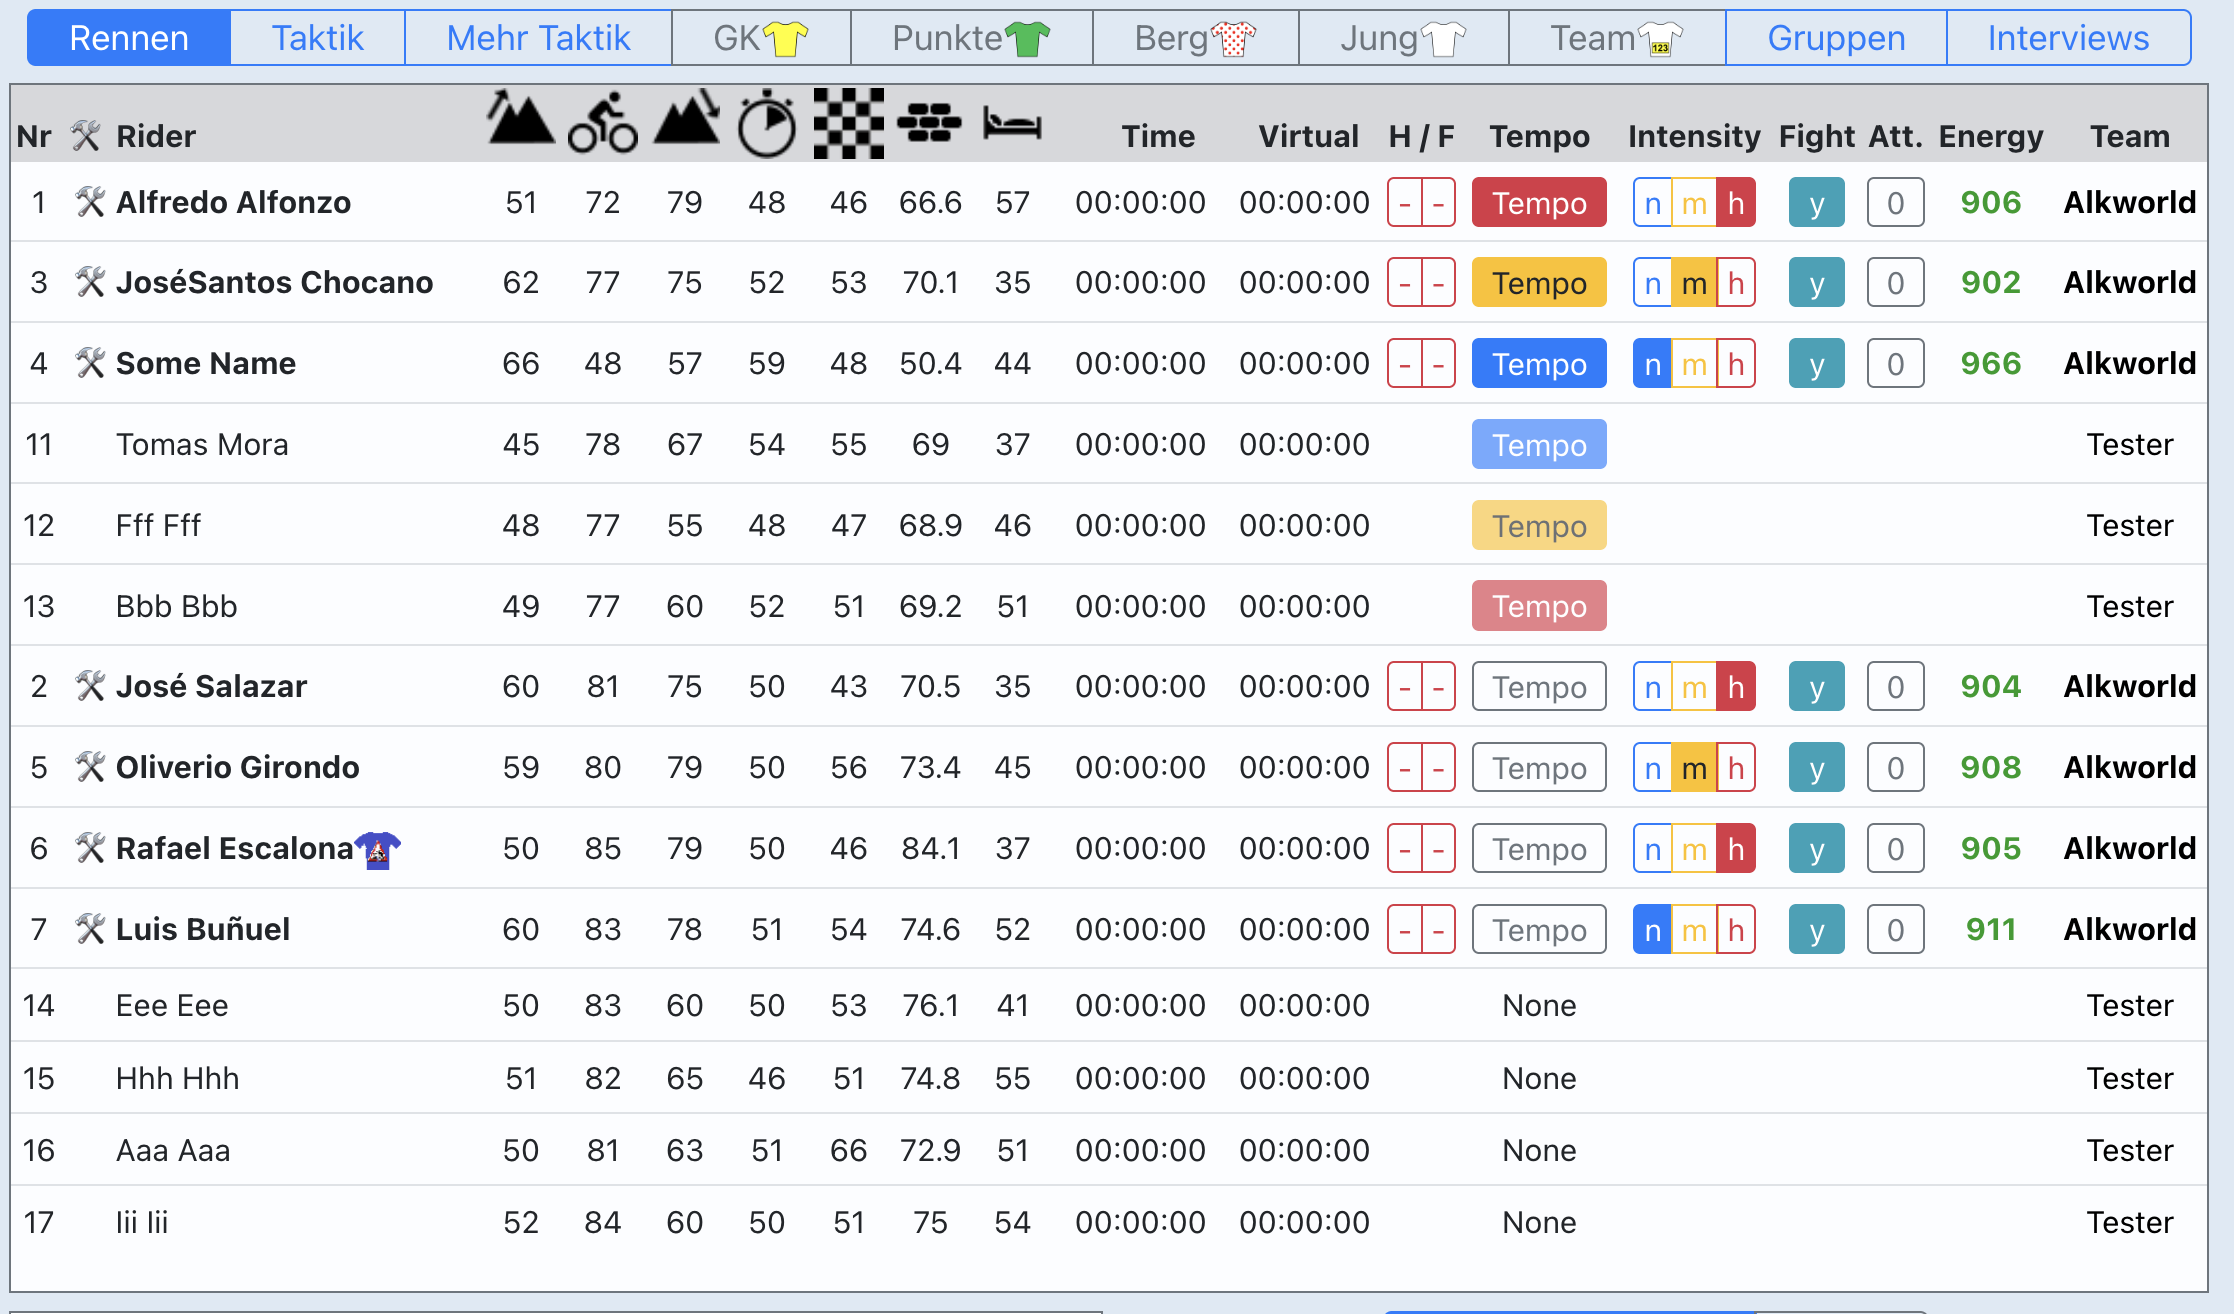2234x1314 pixels.
Task: Click the pale yellow Tempo for Fff Fff
Action: [x=1539, y=526]
